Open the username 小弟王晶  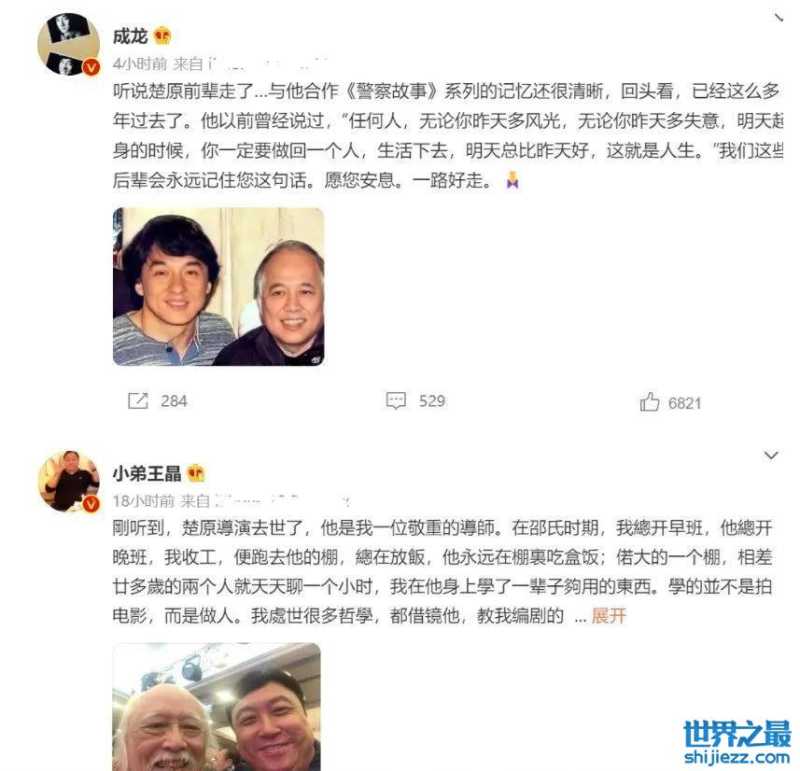147,474
